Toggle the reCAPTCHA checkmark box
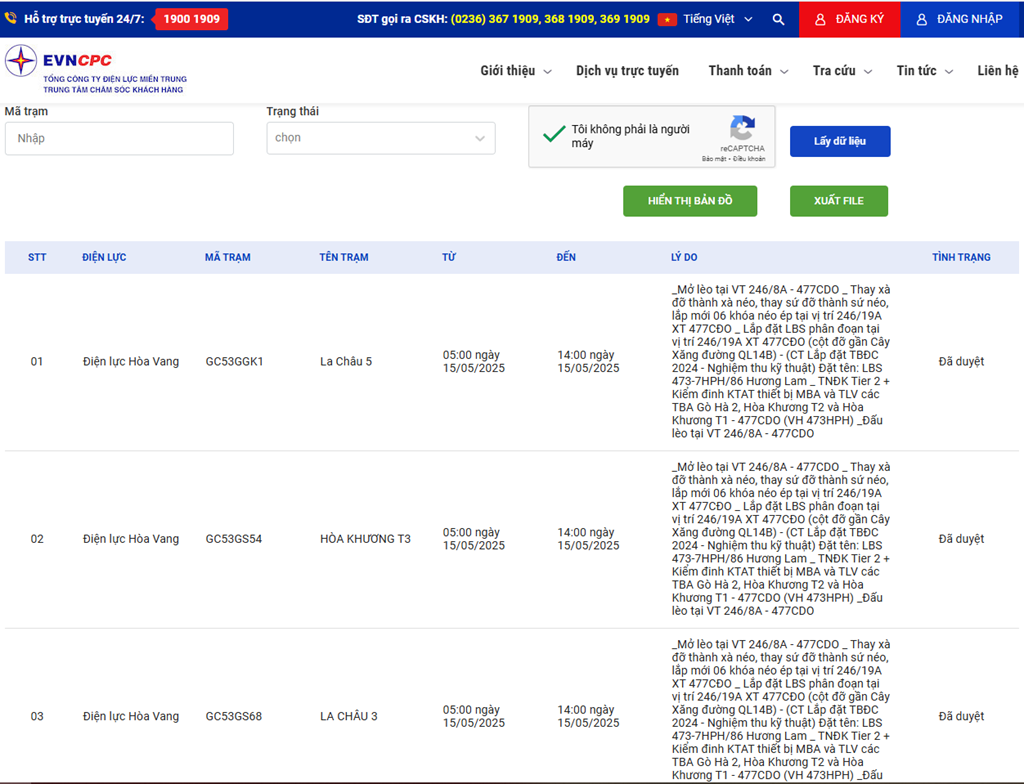Screen dimensions: 1024x784 pos(554,134)
